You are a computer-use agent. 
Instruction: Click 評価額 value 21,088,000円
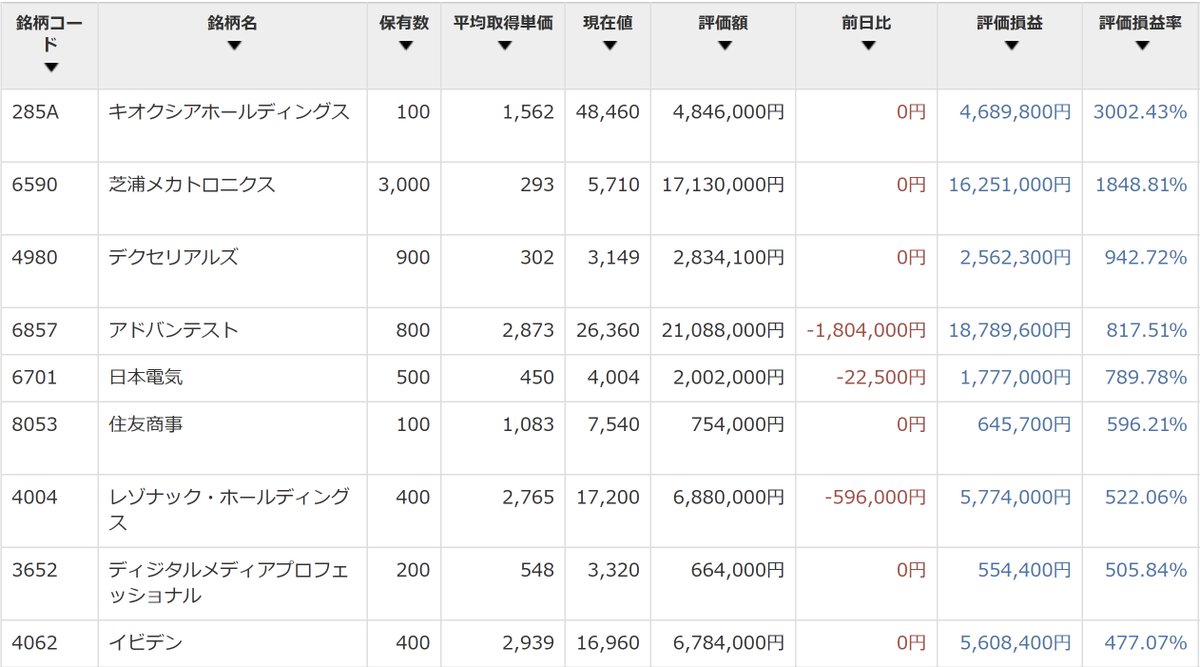click(723, 330)
